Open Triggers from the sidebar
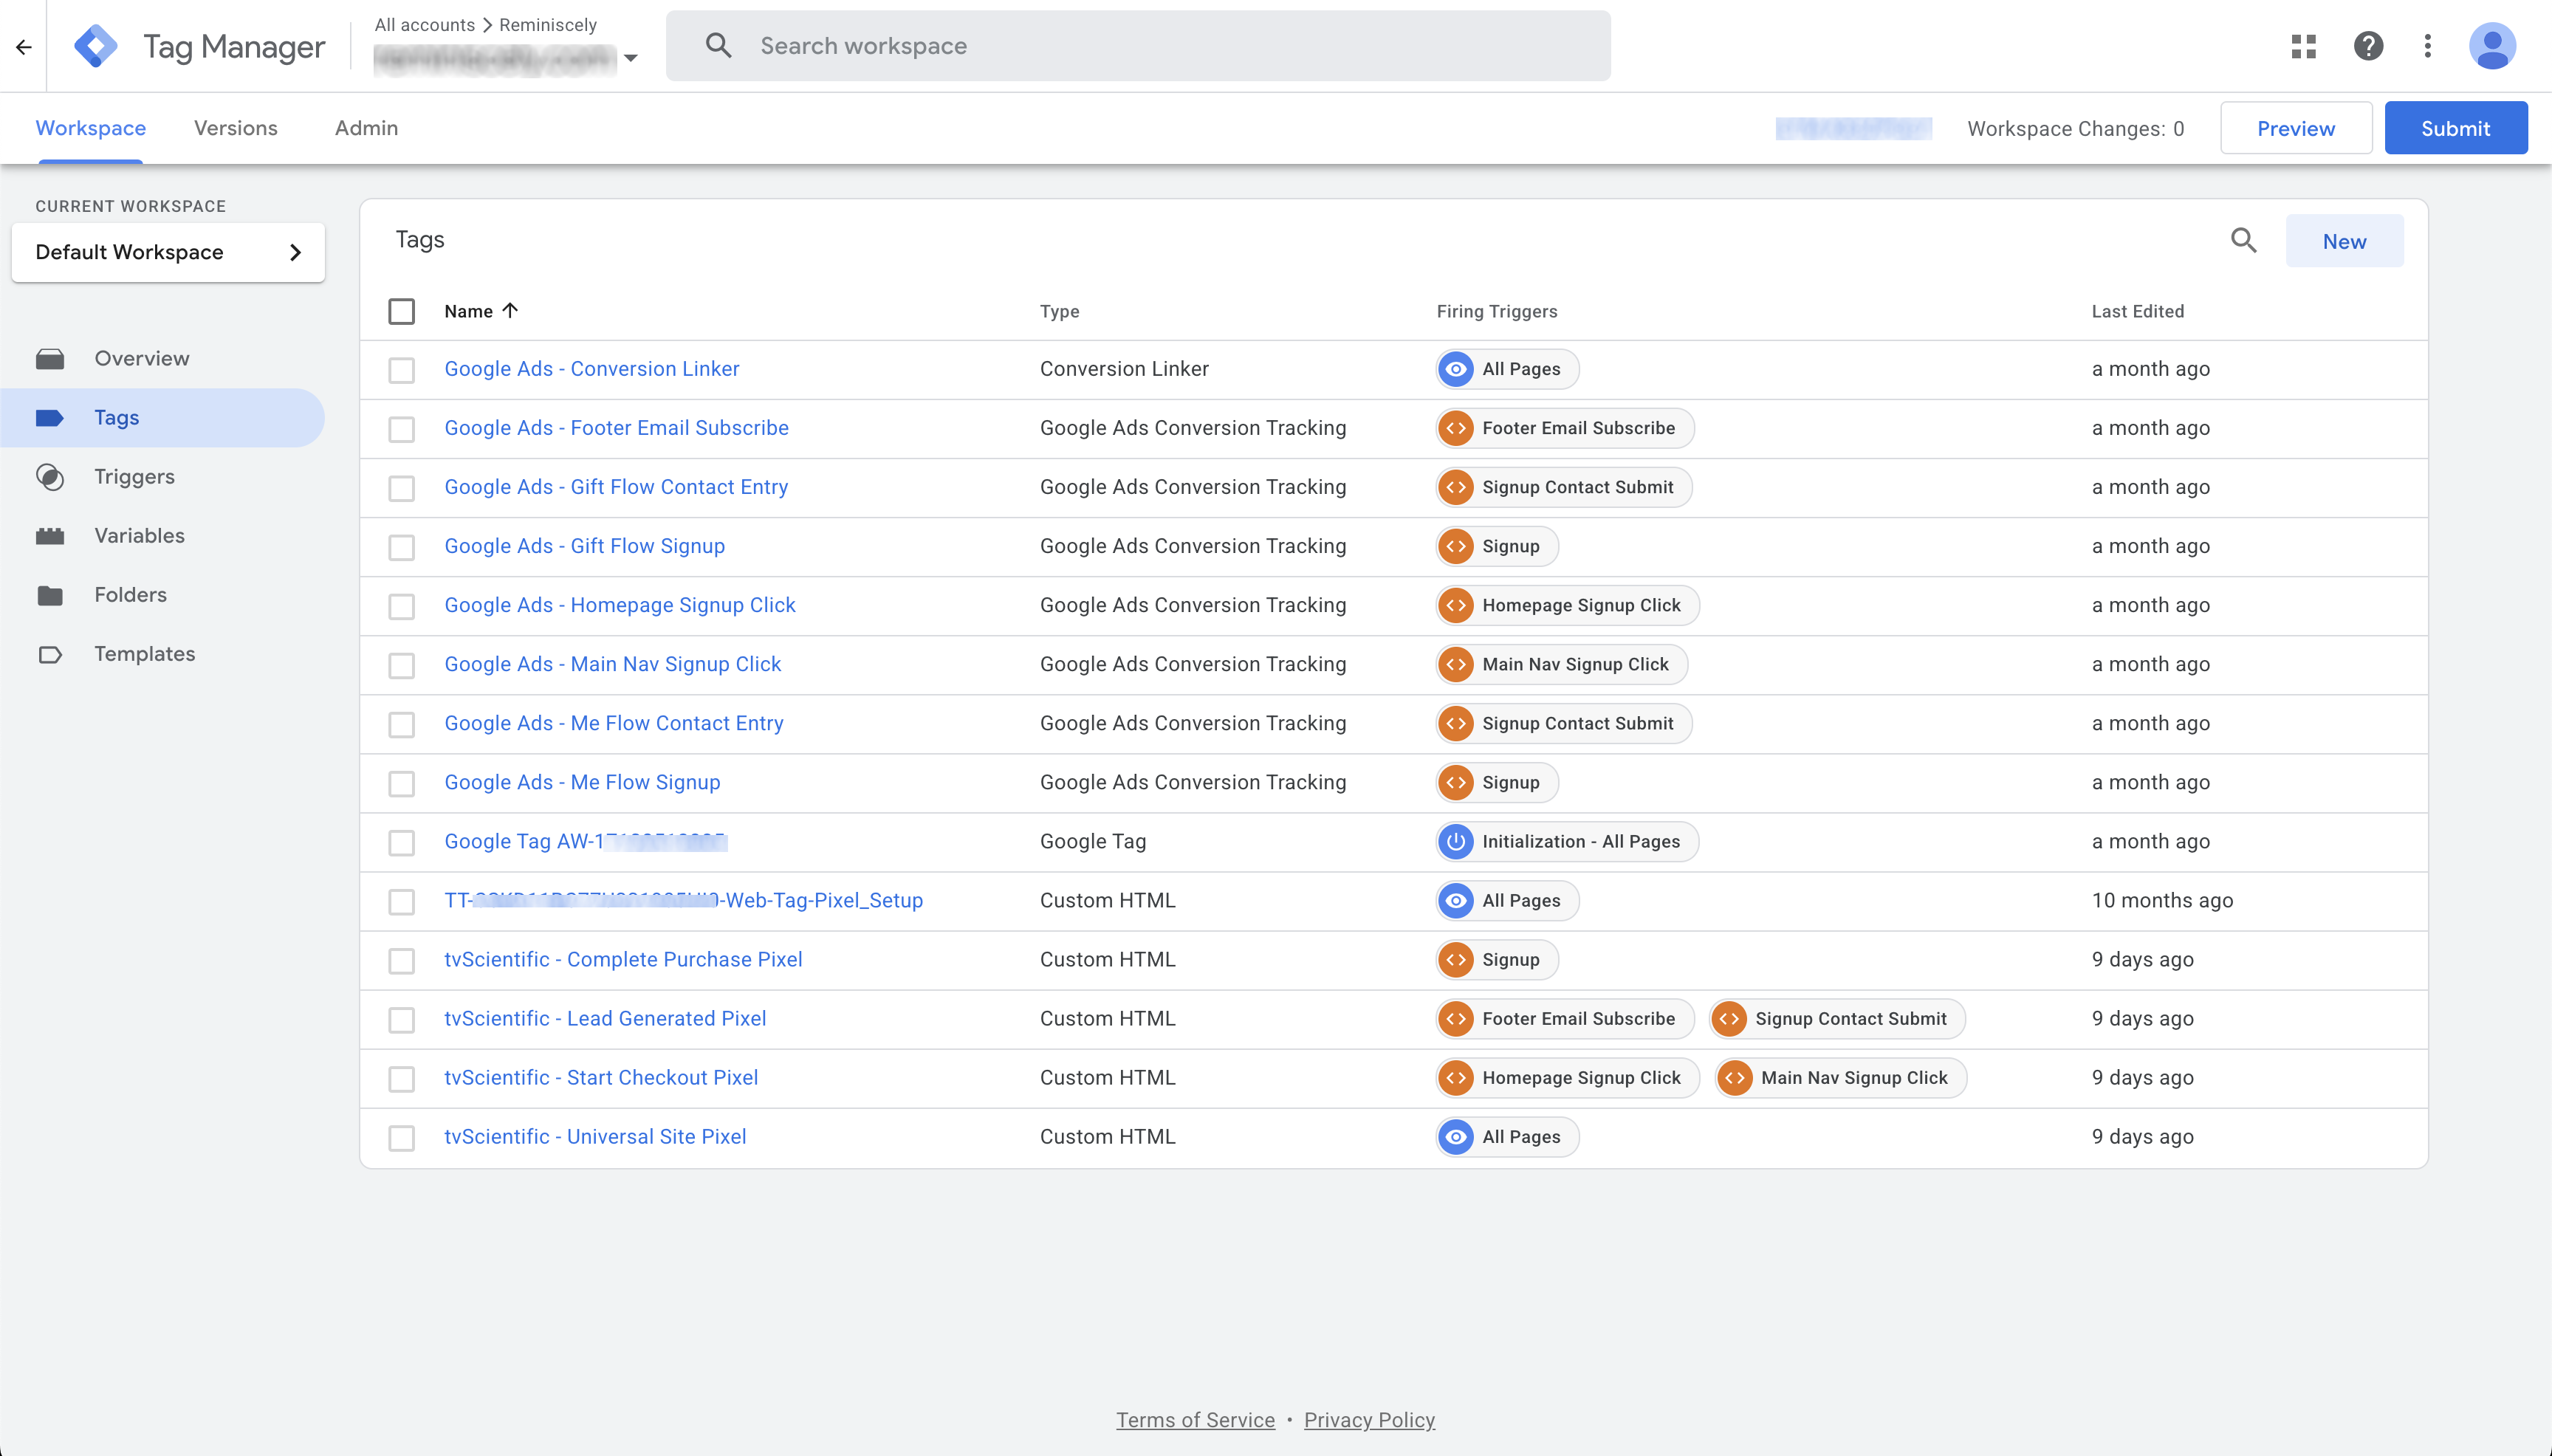 point(134,477)
